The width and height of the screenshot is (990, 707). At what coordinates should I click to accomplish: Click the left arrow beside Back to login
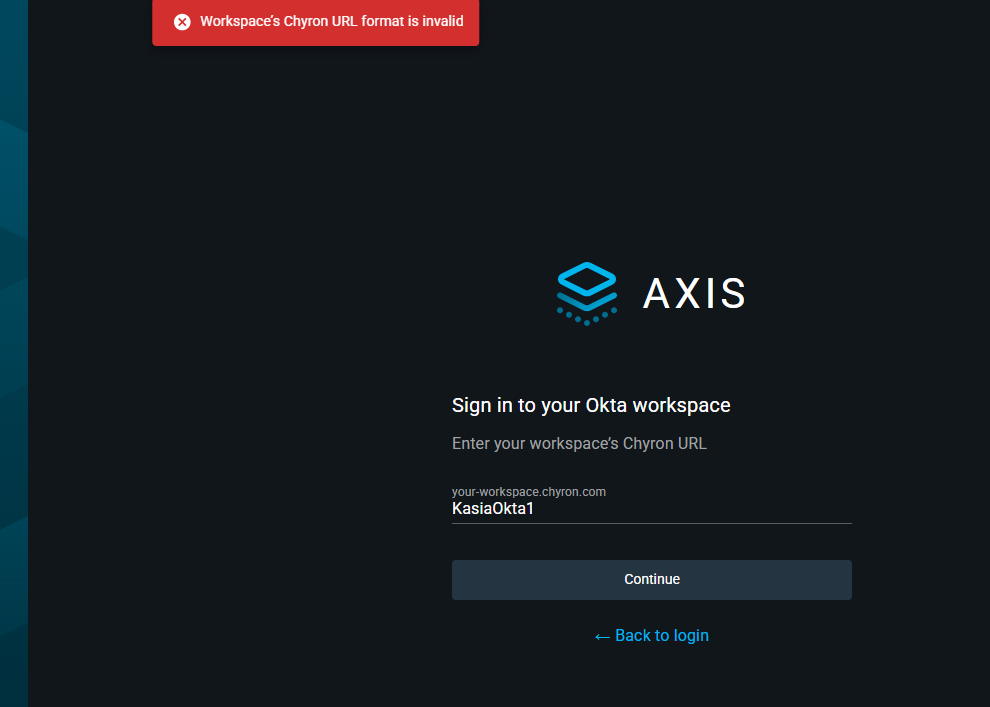point(602,636)
